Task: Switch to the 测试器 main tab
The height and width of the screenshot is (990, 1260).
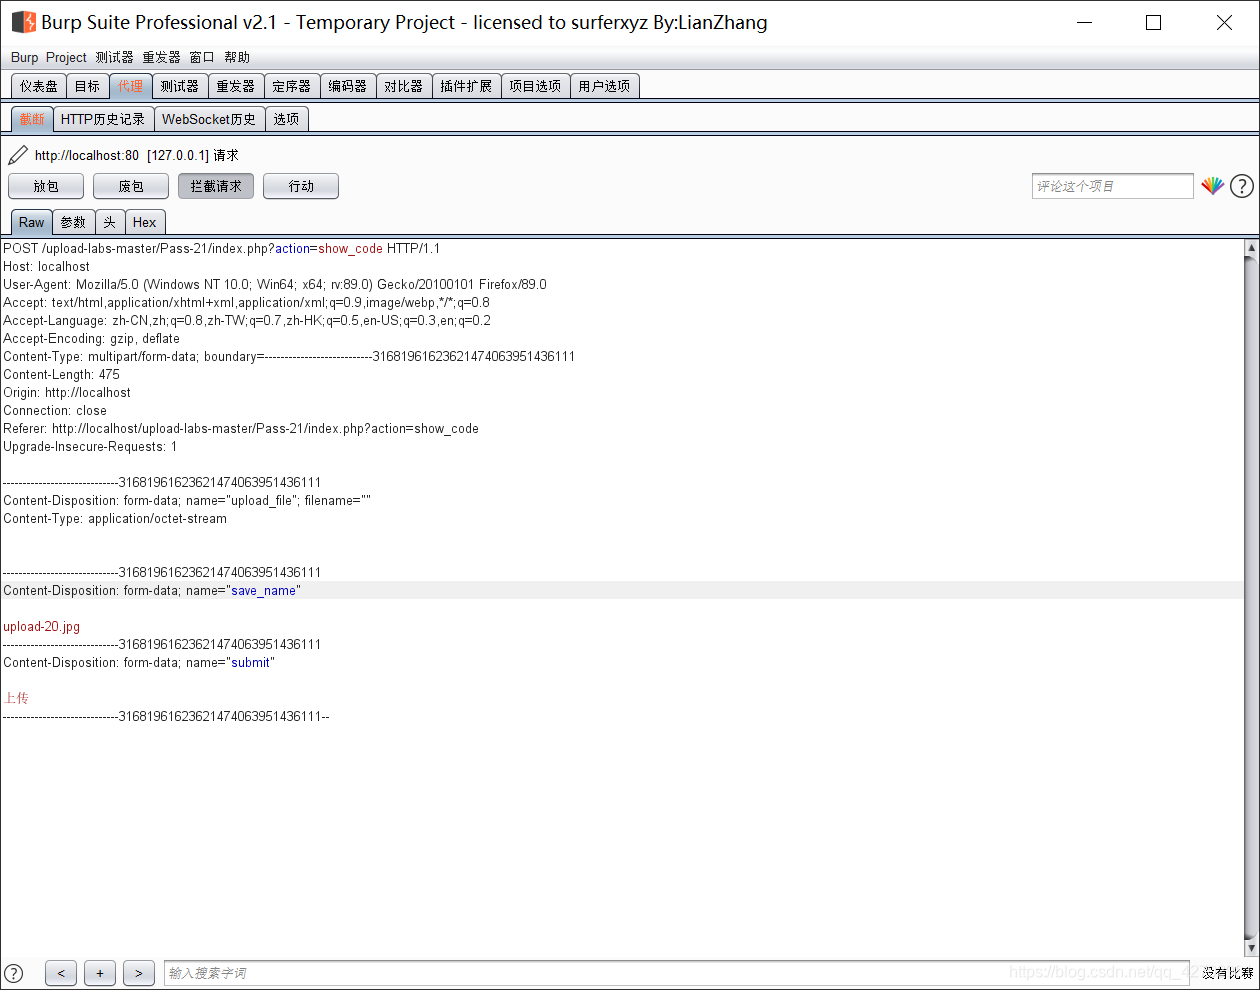Action: point(180,86)
